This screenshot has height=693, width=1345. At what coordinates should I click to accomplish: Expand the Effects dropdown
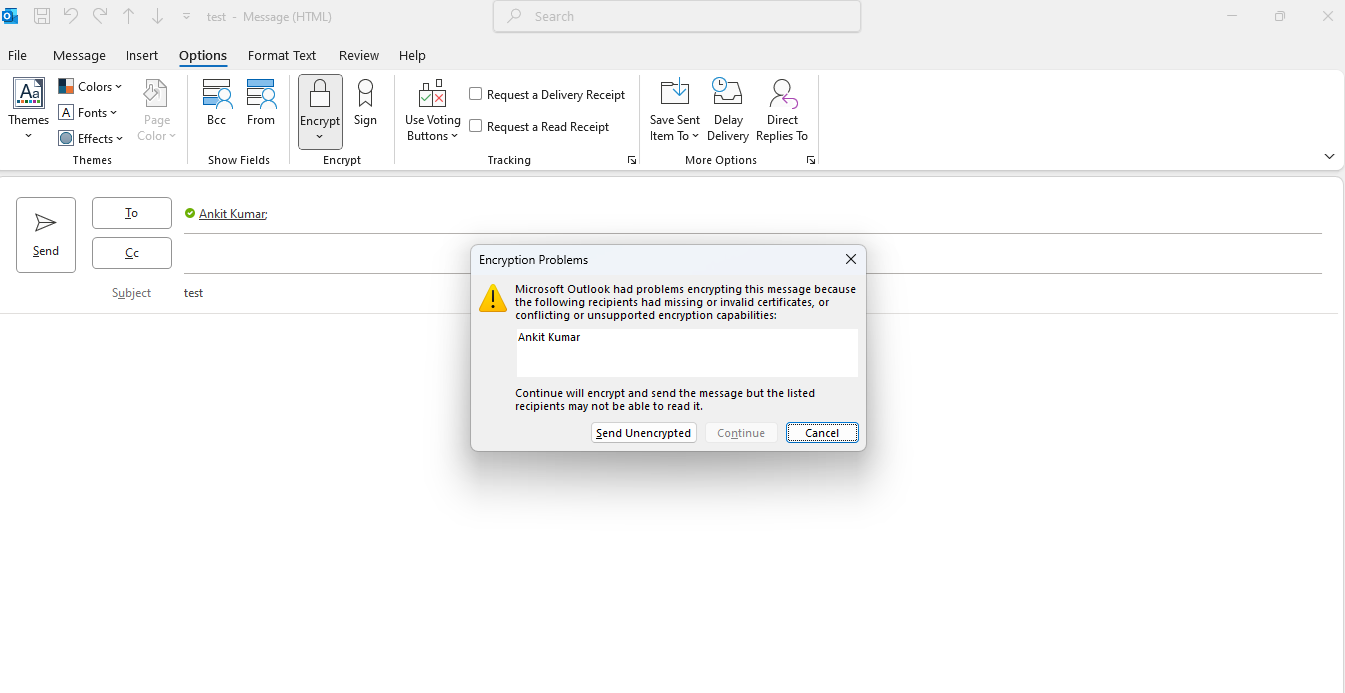pos(91,139)
